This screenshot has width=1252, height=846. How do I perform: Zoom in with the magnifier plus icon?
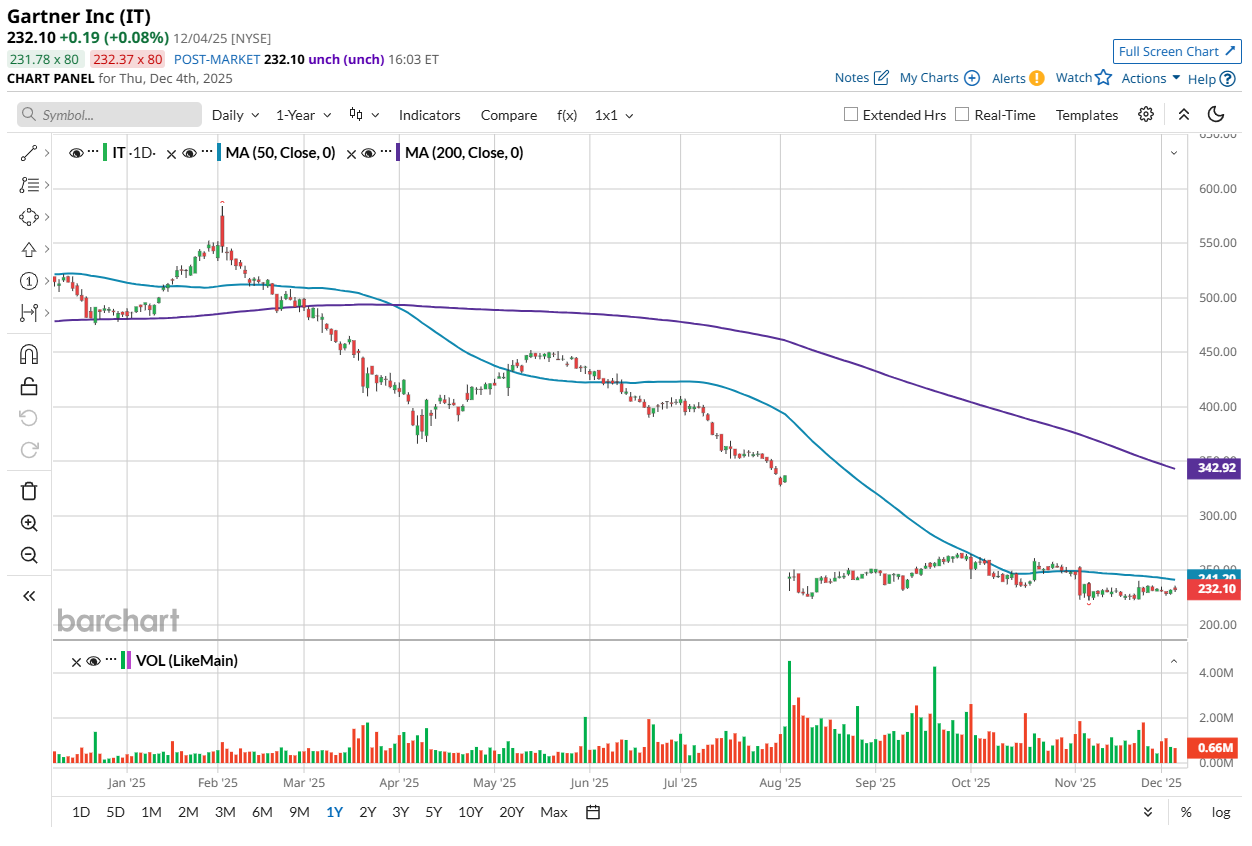pyautogui.click(x=28, y=523)
